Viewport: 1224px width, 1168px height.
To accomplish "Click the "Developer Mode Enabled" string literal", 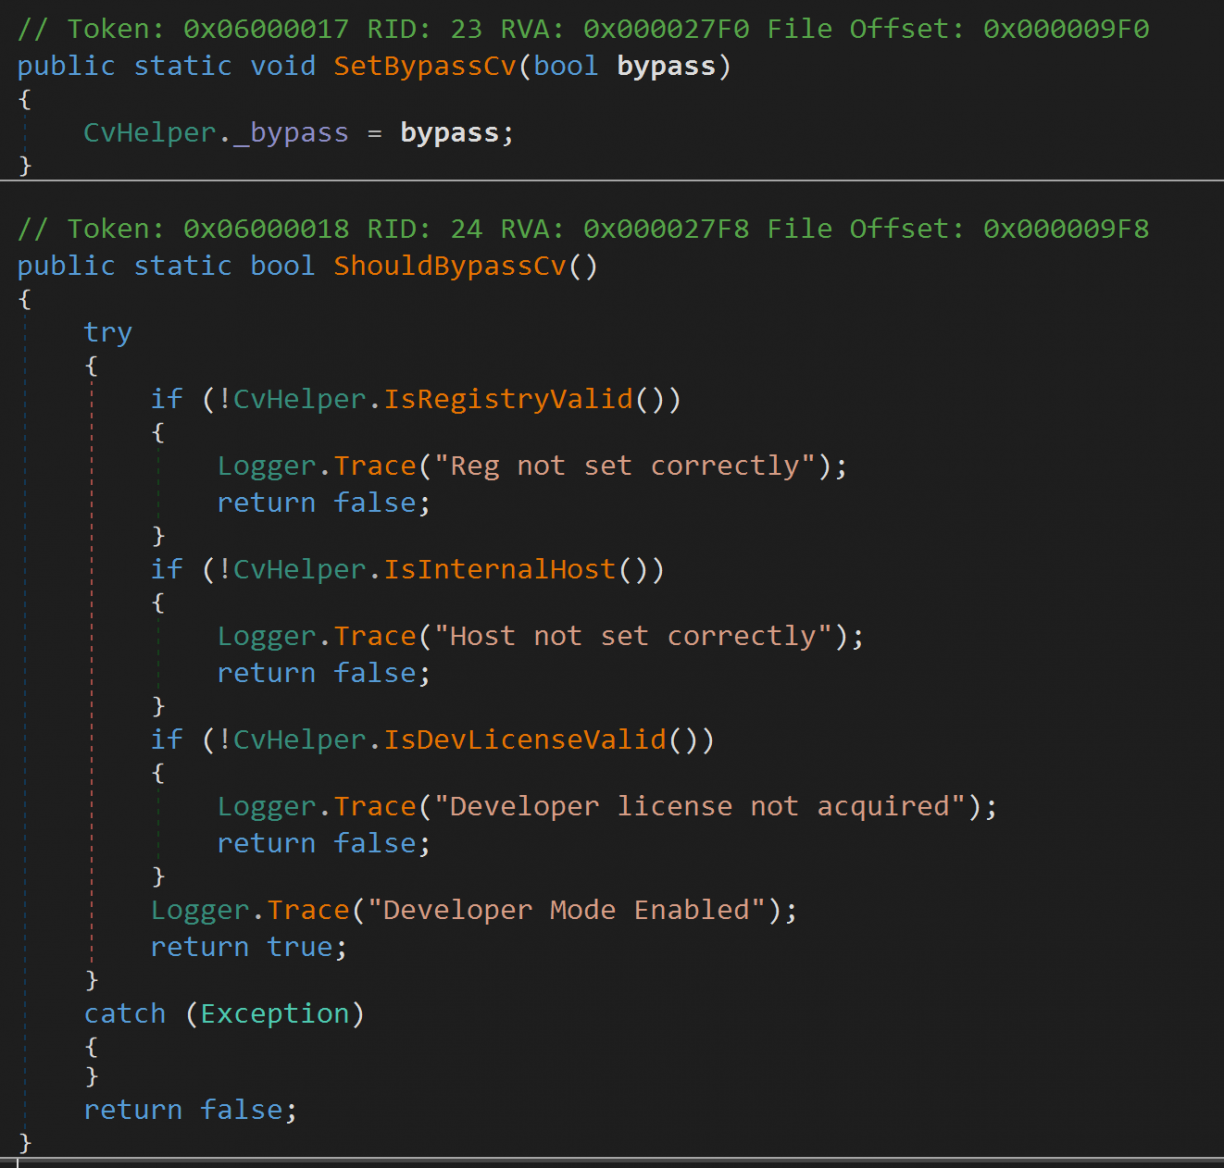I will tap(566, 910).
